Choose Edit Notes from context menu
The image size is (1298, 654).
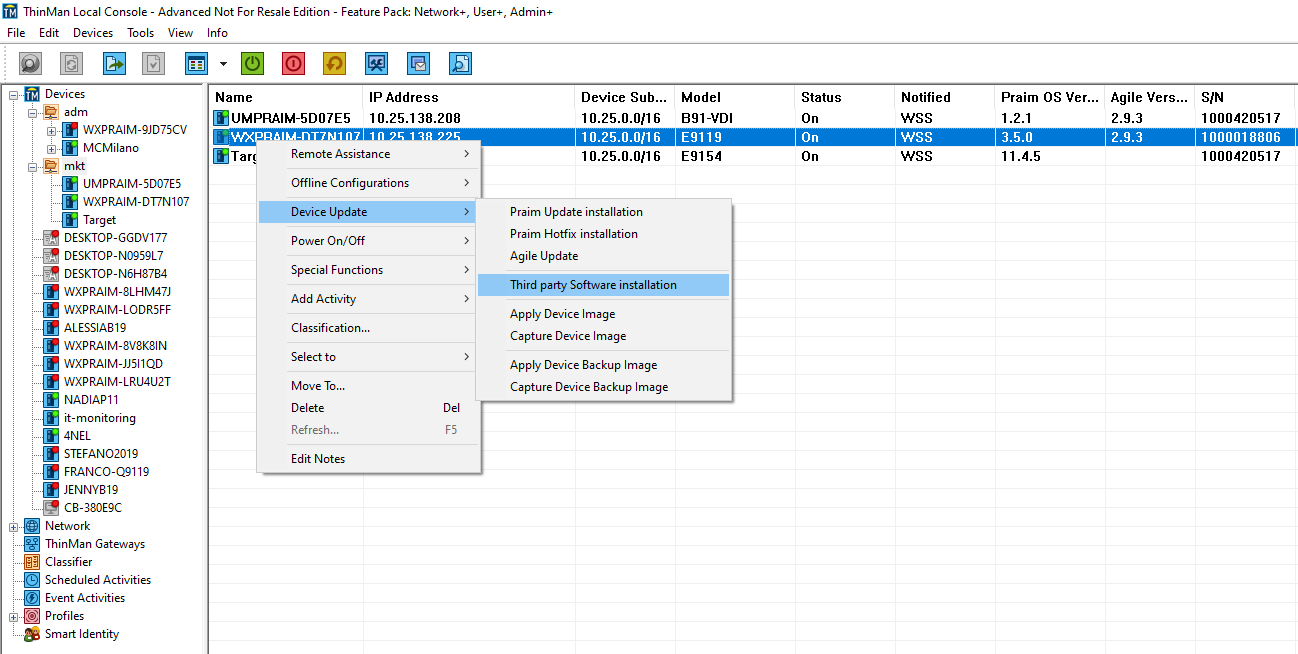click(x=369, y=459)
